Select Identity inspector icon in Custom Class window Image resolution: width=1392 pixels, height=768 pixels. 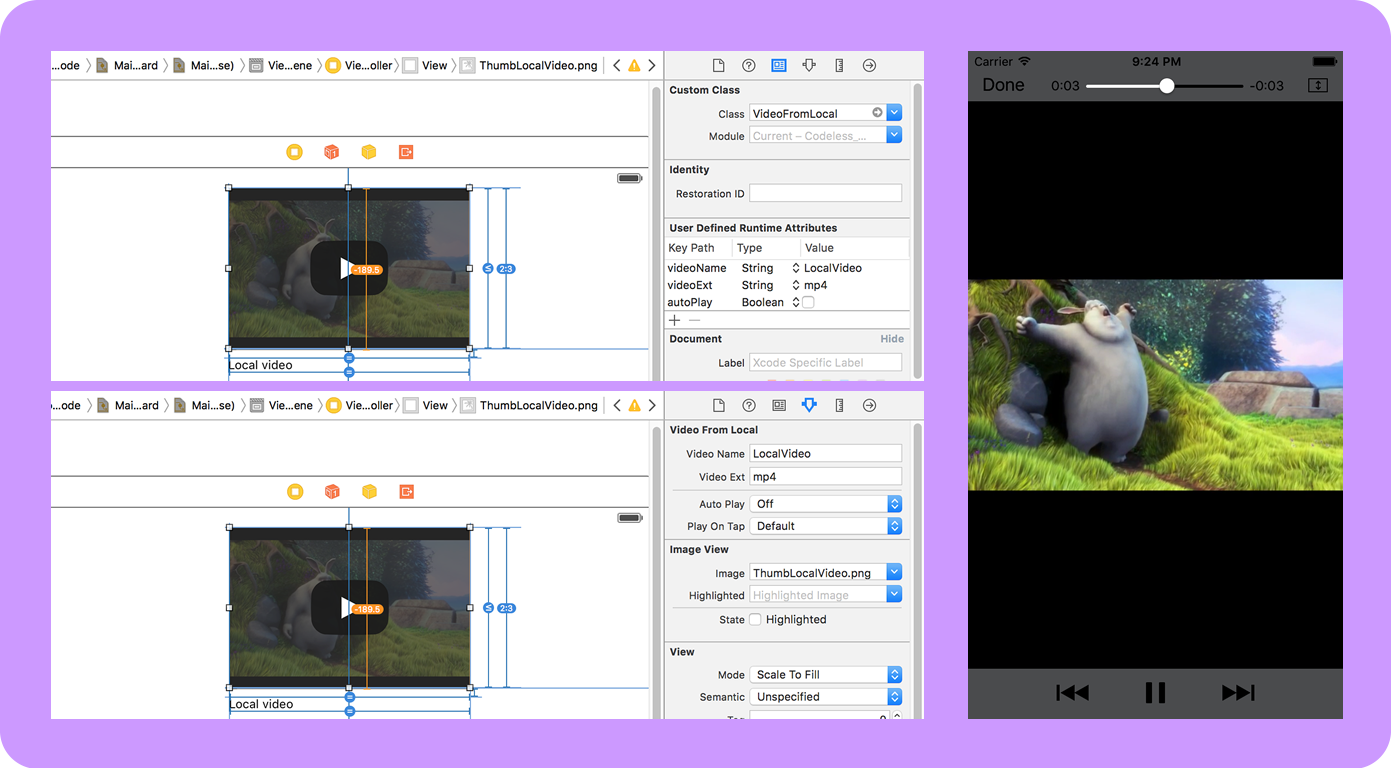pyautogui.click(x=779, y=65)
